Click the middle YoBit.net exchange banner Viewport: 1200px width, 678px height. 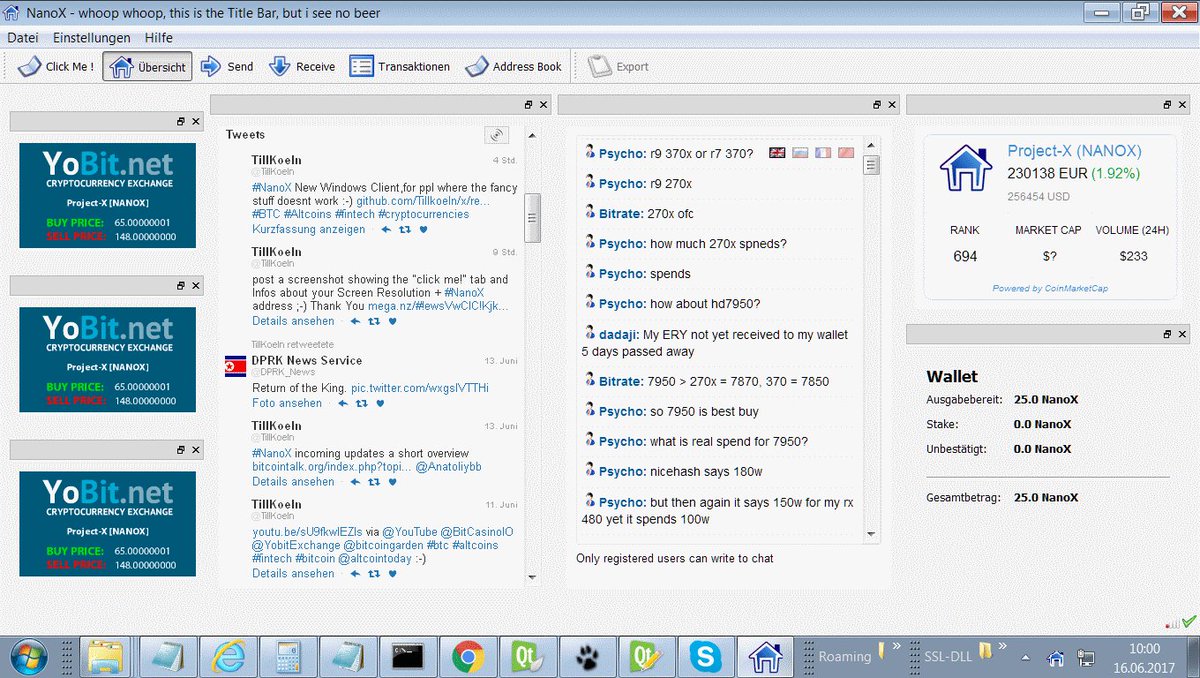[107, 360]
